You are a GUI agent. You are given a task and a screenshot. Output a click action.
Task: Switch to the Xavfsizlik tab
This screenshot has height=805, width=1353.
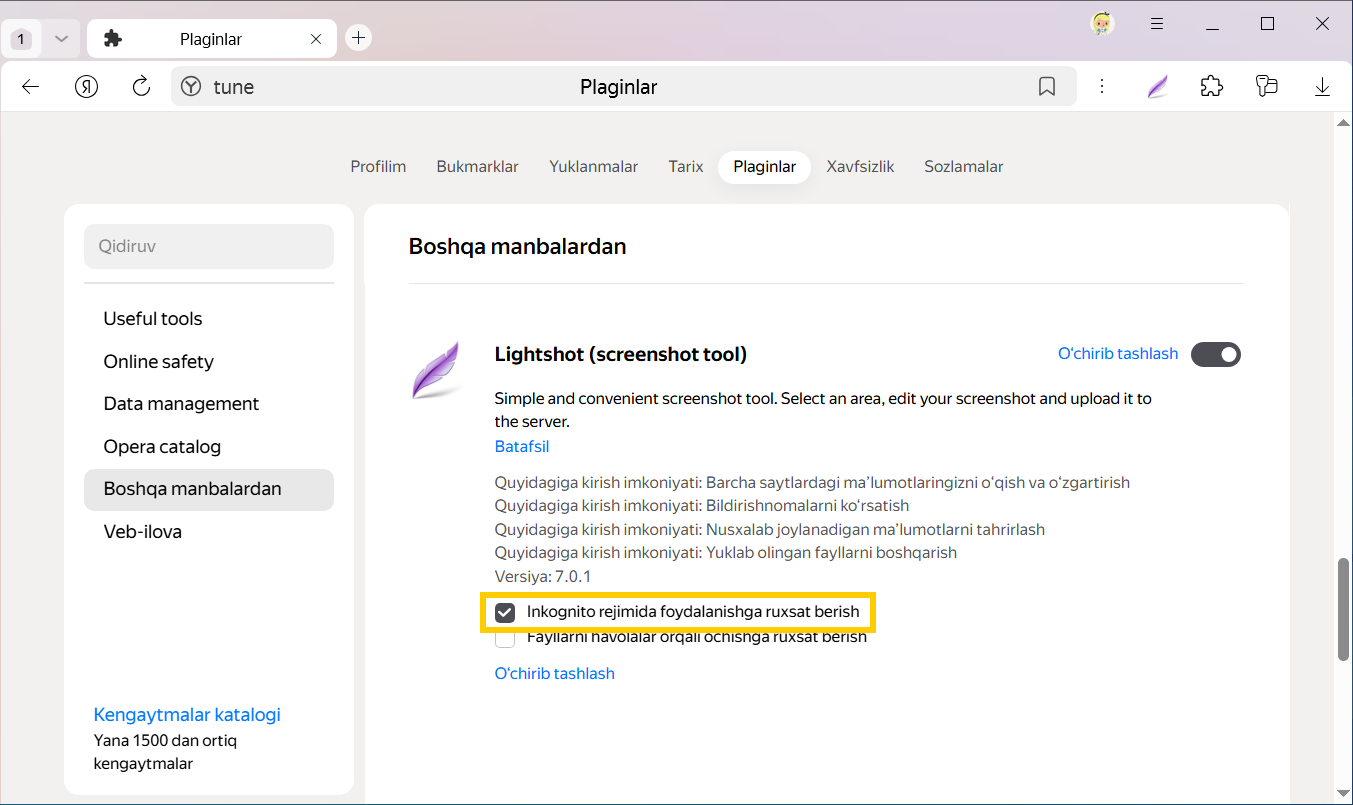click(x=860, y=167)
